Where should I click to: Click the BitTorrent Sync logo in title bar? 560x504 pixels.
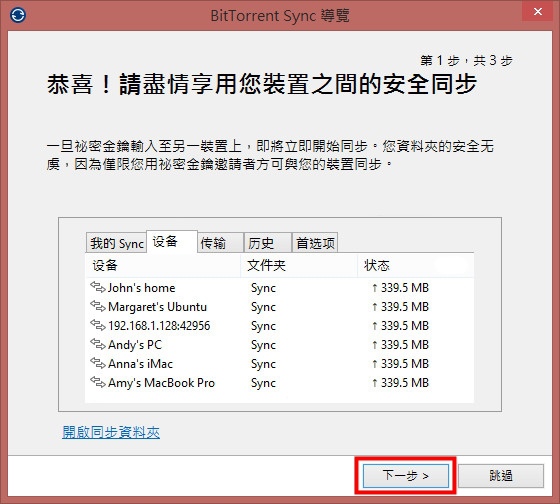click(x=18, y=15)
